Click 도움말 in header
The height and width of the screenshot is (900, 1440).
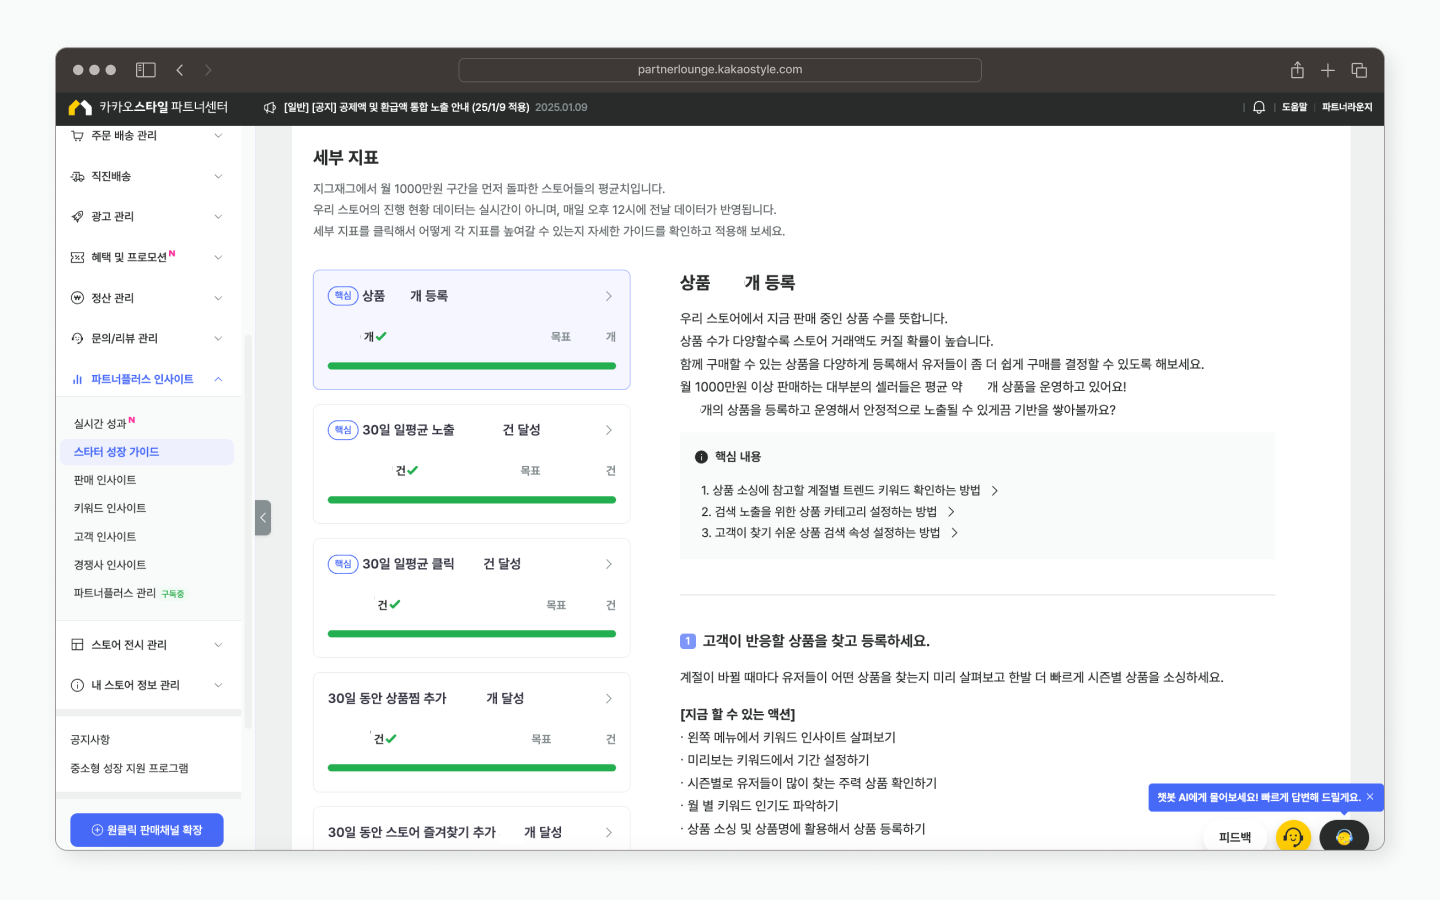pos(1294,107)
